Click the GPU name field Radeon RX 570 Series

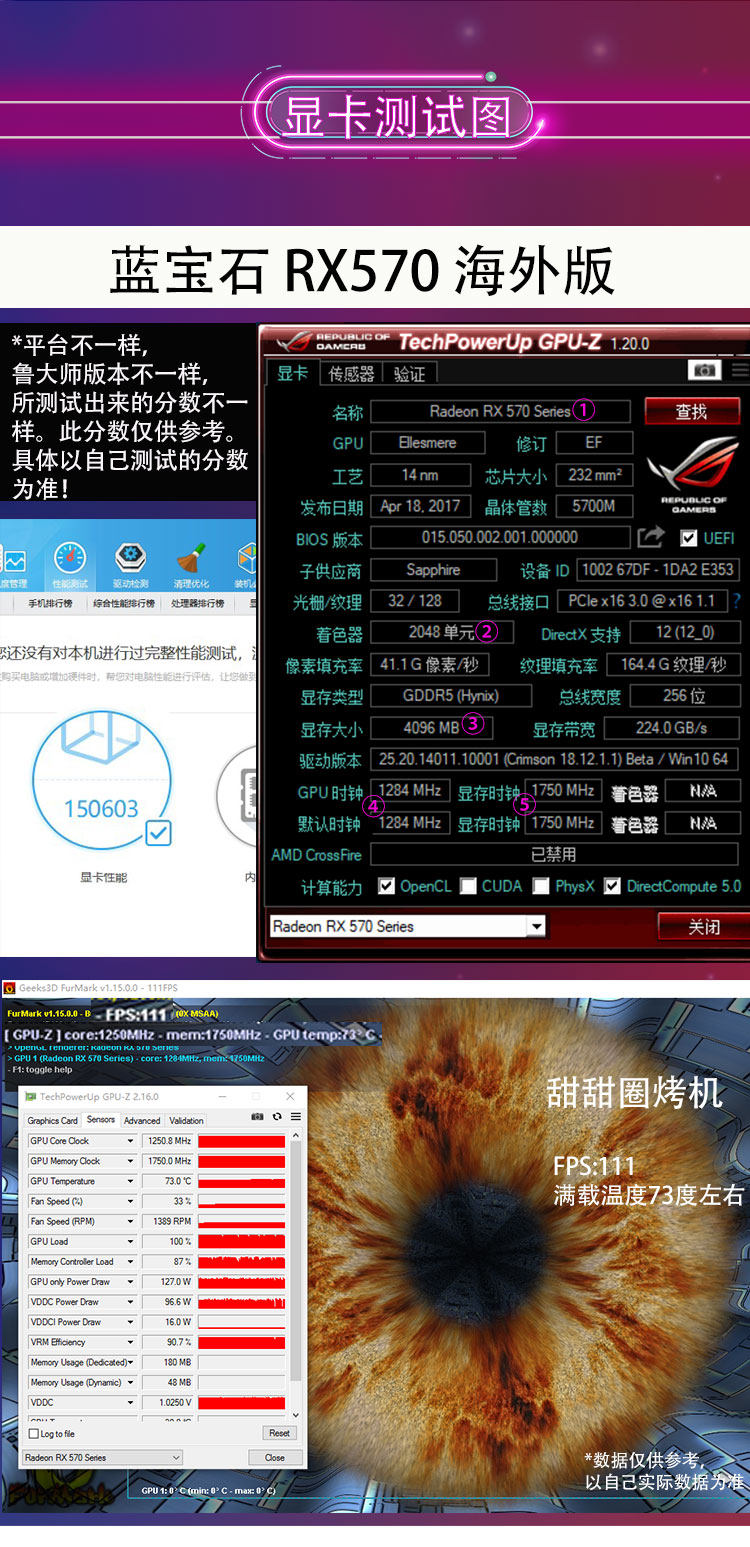[x=500, y=411]
